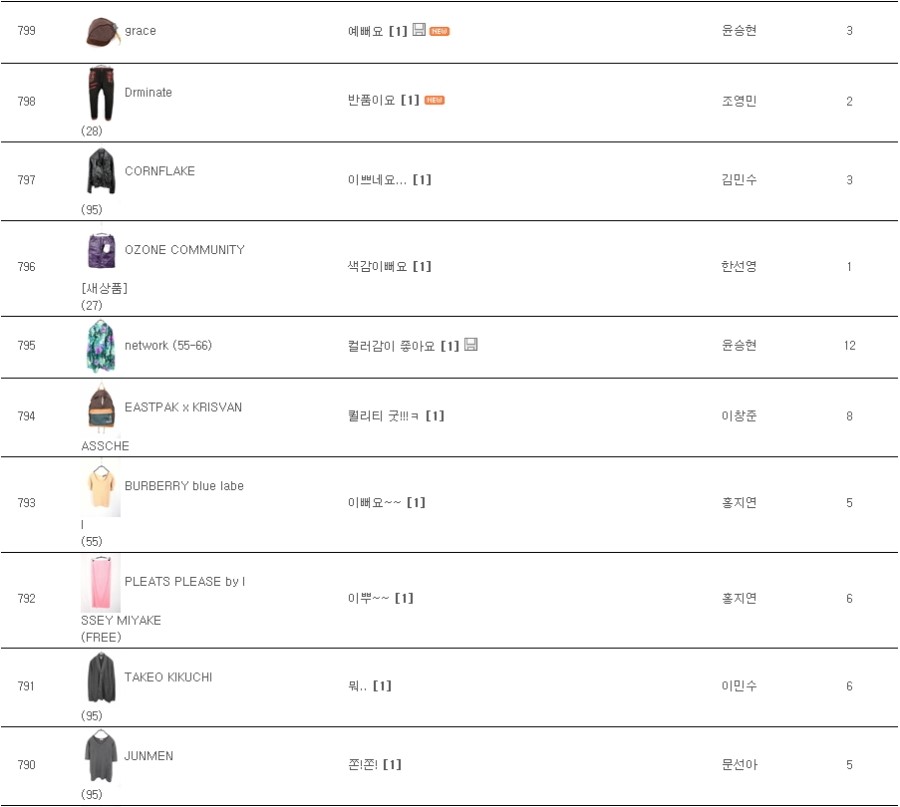This screenshot has height=807, width=900.
Task: Open the review titled 반품이요
Action: (x=371, y=100)
